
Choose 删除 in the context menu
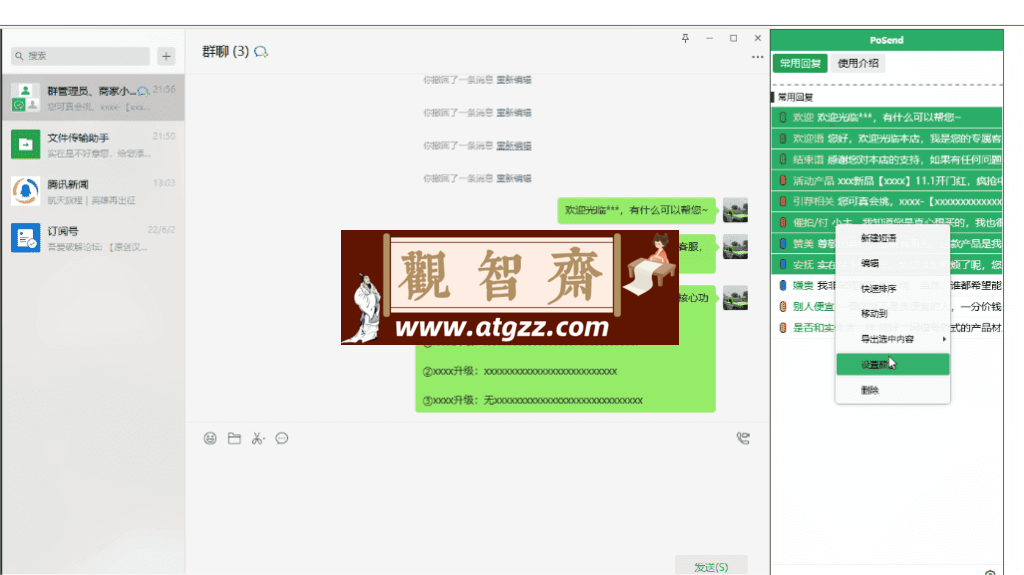point(892,390)
